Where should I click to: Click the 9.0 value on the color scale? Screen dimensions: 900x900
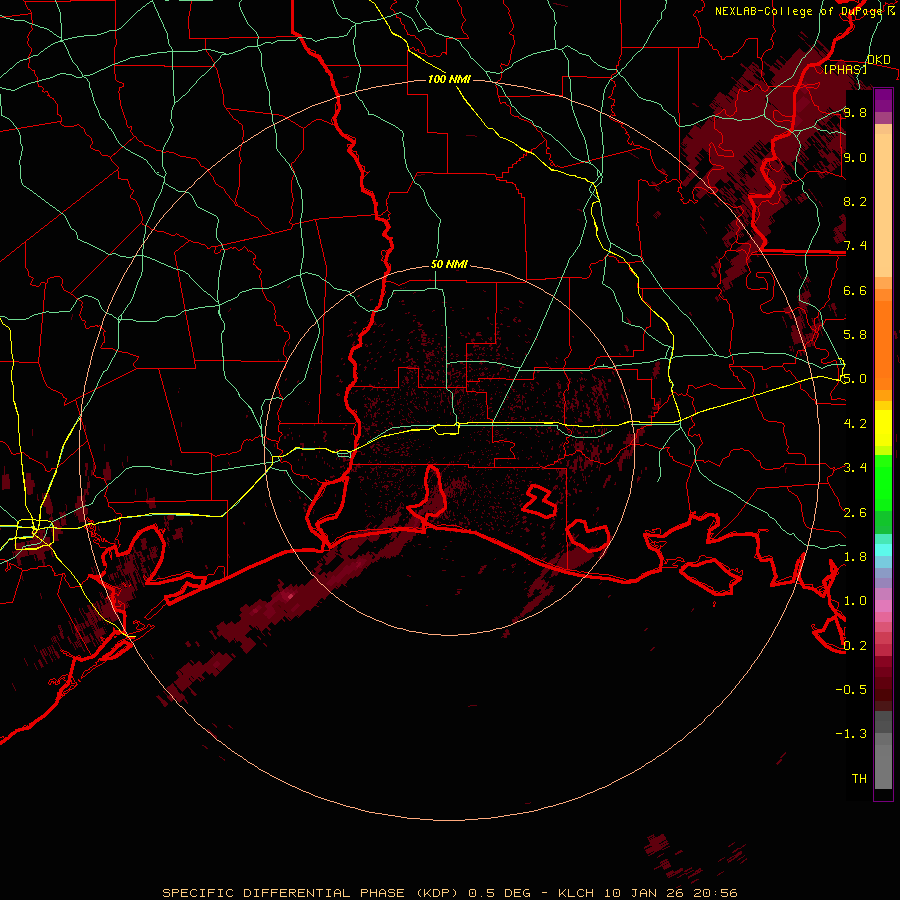[855, 158]
